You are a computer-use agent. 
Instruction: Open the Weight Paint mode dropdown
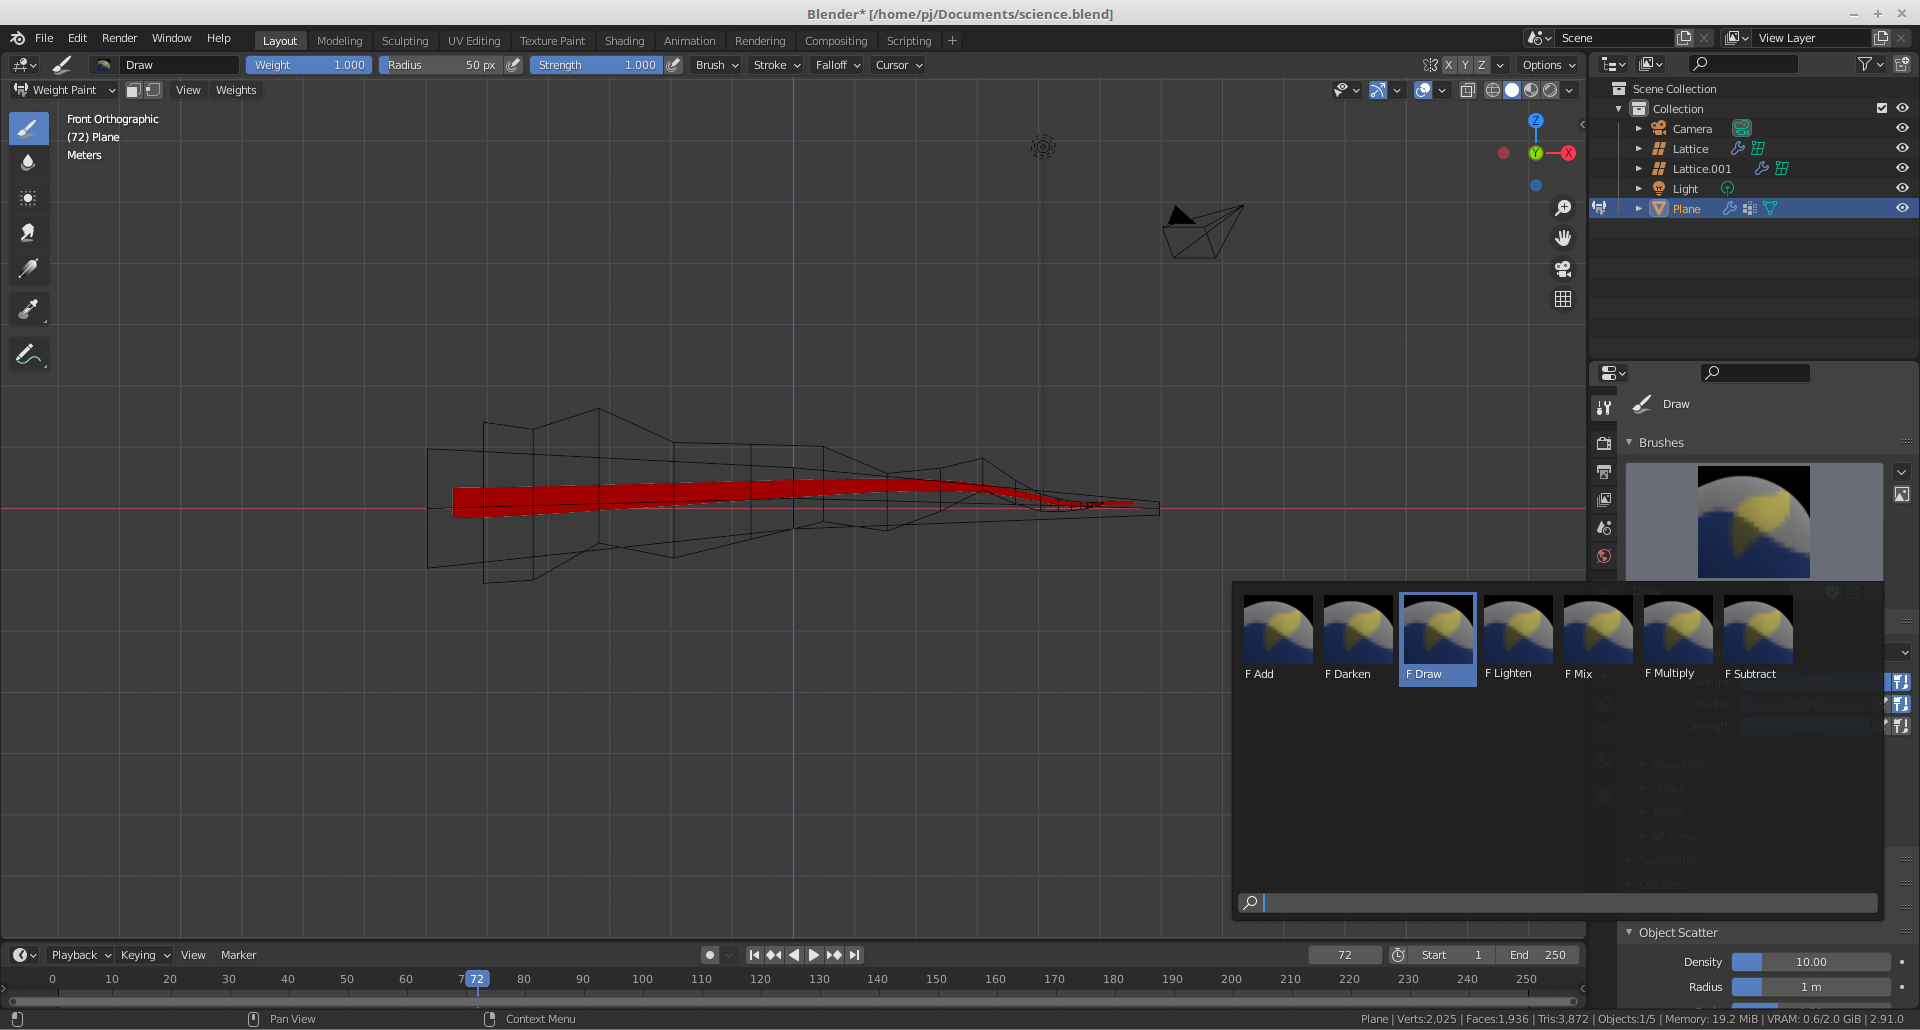click(x=64, y=90)
